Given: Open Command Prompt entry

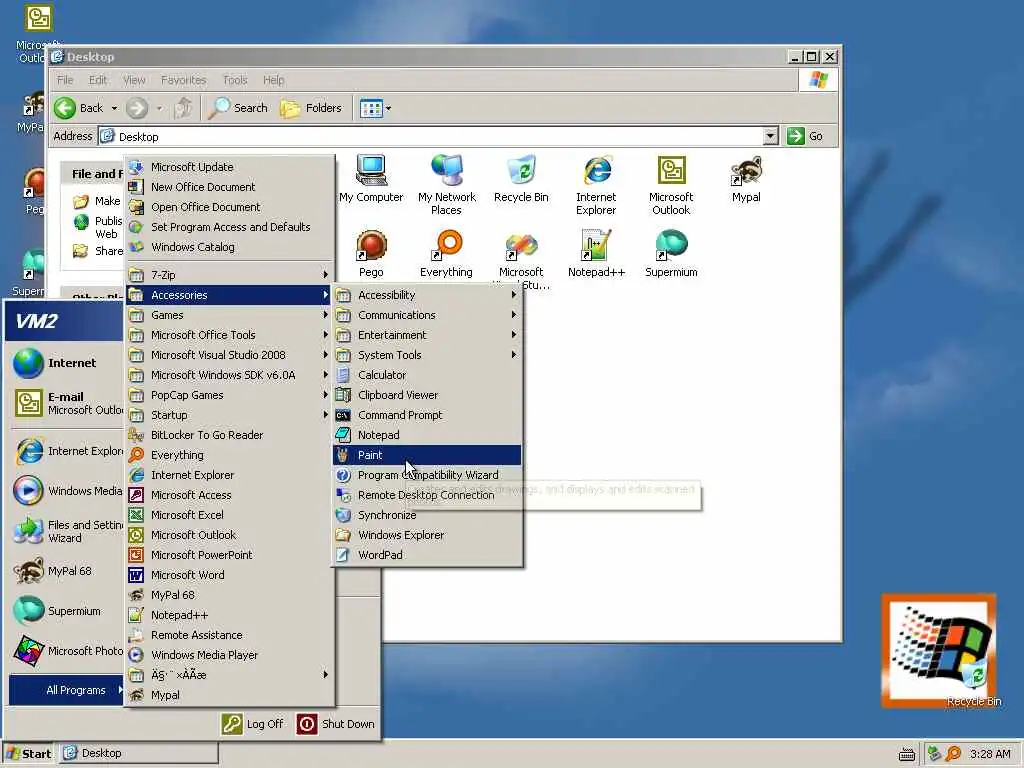Looking at the screenshot, I should coord(427,415).
